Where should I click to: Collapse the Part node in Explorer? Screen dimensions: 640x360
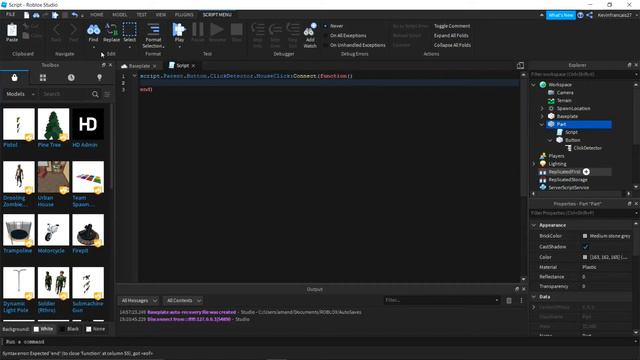[542, 124]
